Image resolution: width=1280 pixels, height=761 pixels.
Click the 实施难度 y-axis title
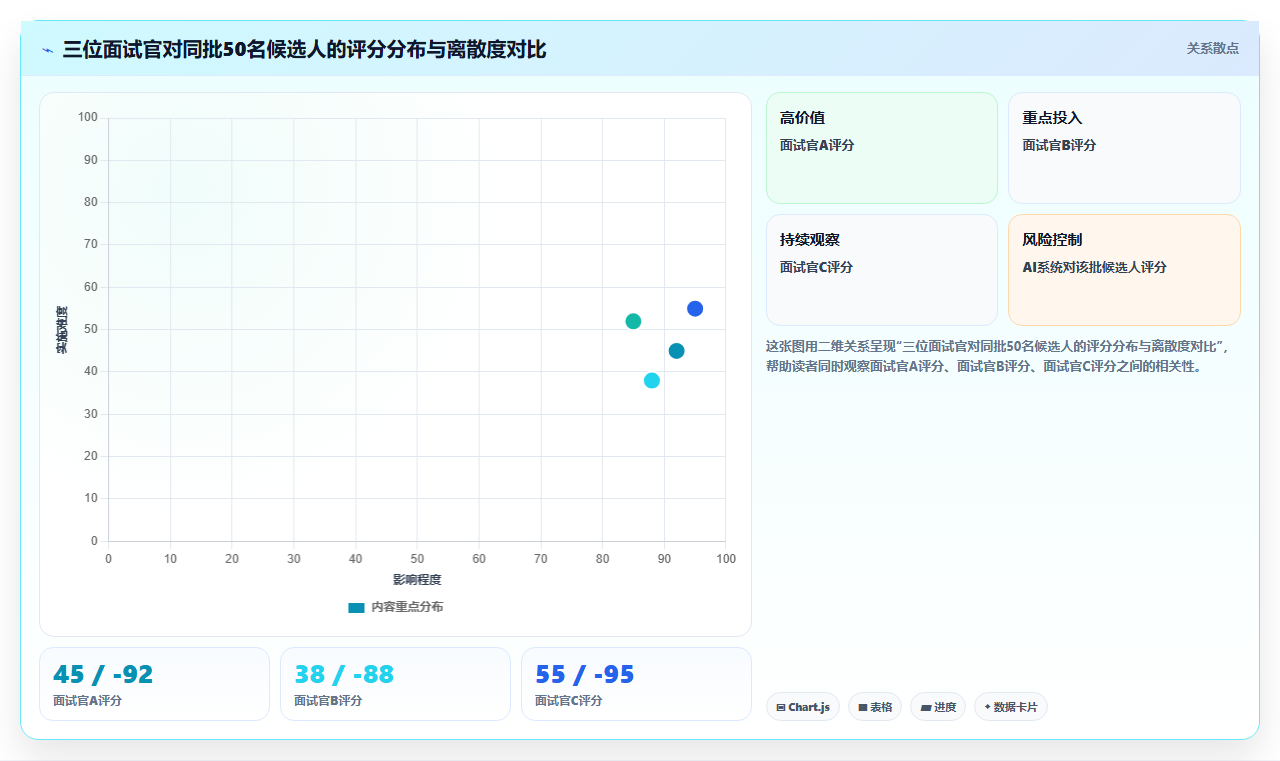point(62,330)
